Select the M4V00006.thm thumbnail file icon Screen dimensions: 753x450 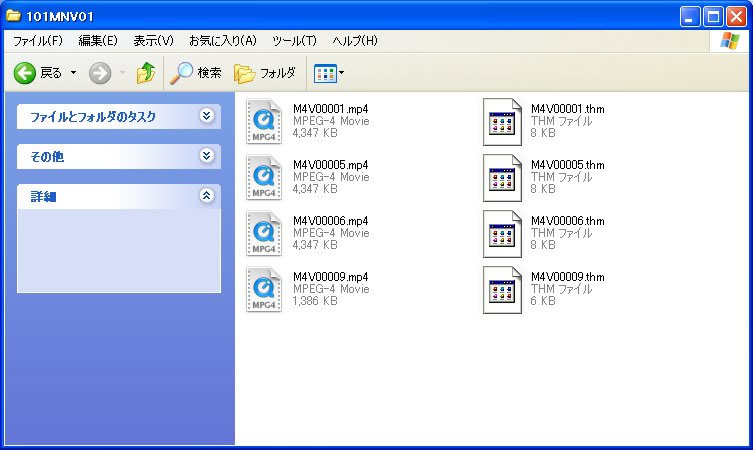[502, 233]
